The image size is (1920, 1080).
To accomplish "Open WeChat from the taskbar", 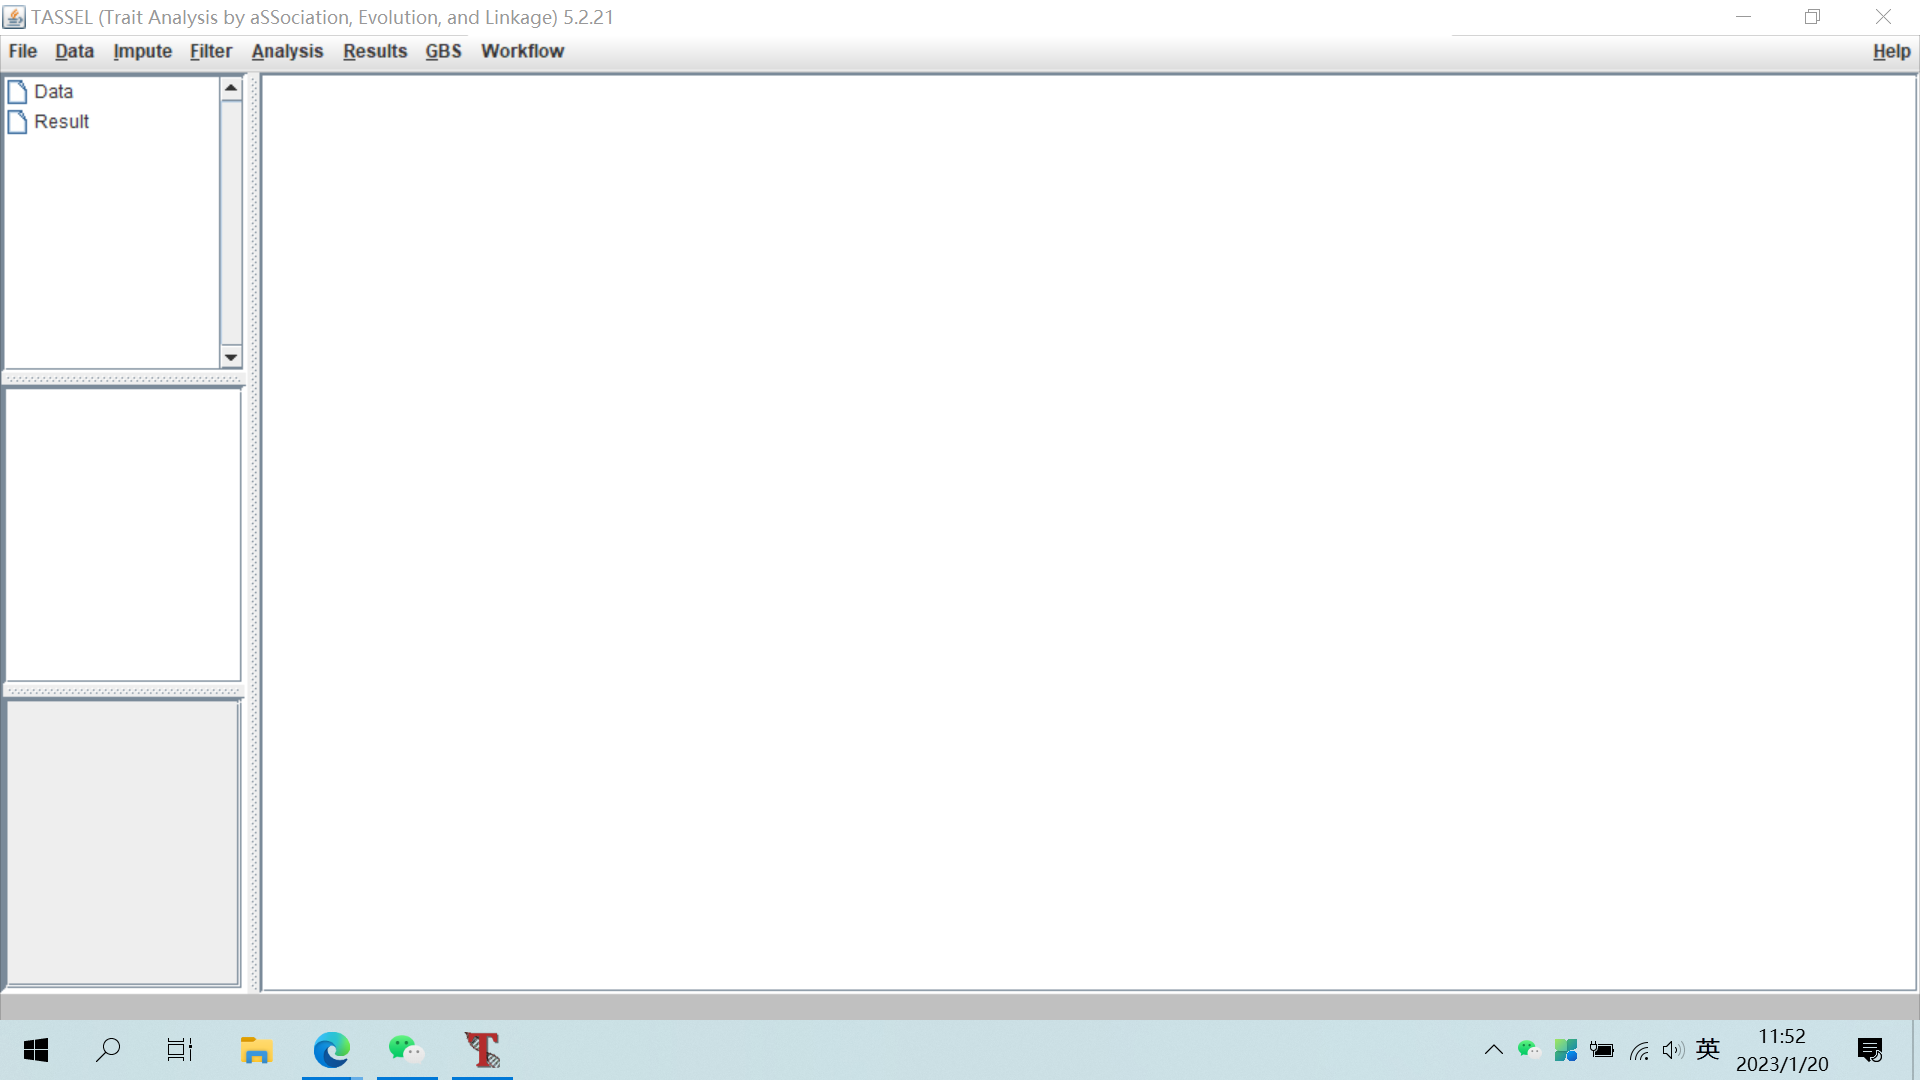I will (x=406, y=1049).
